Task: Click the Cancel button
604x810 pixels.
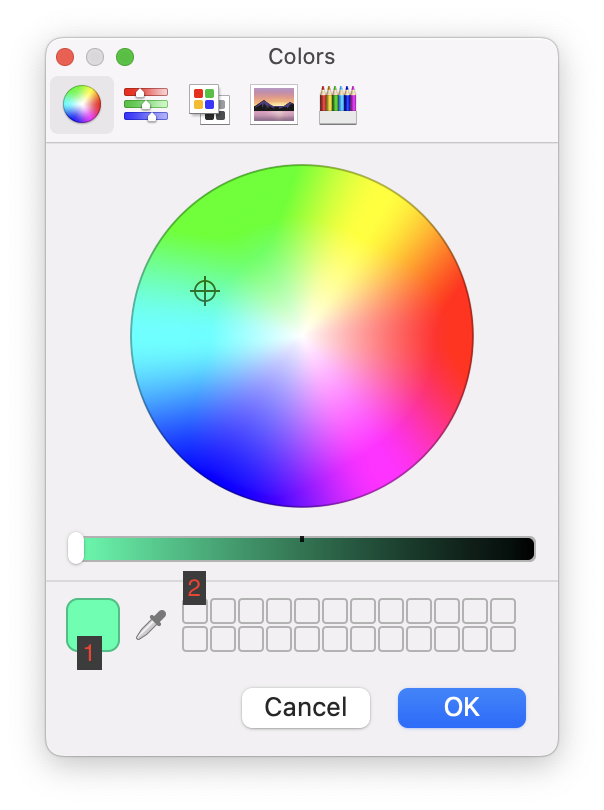Action: point(306,707)
